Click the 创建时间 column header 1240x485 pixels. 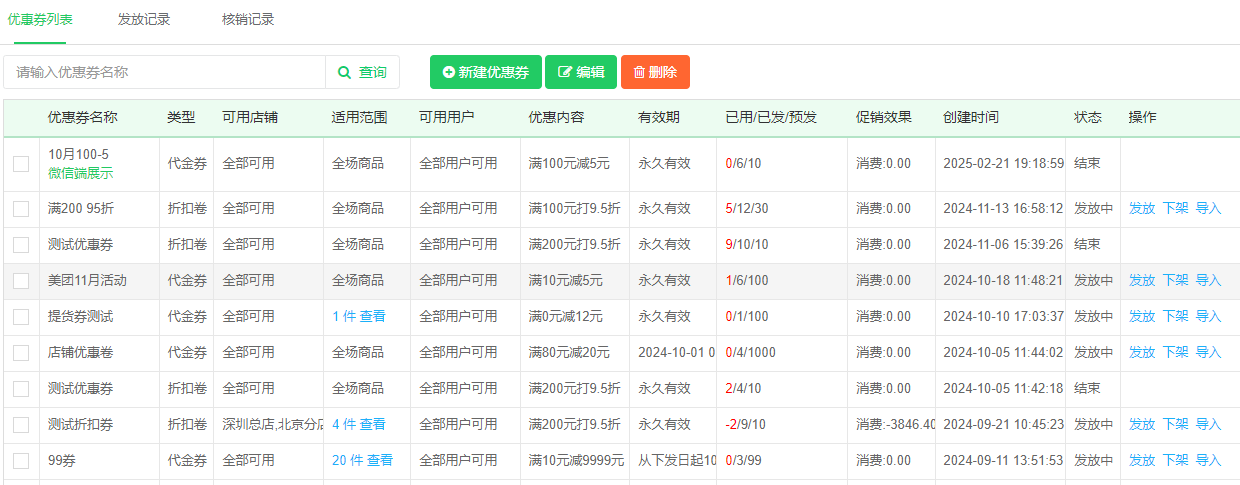tap(970, 118)
